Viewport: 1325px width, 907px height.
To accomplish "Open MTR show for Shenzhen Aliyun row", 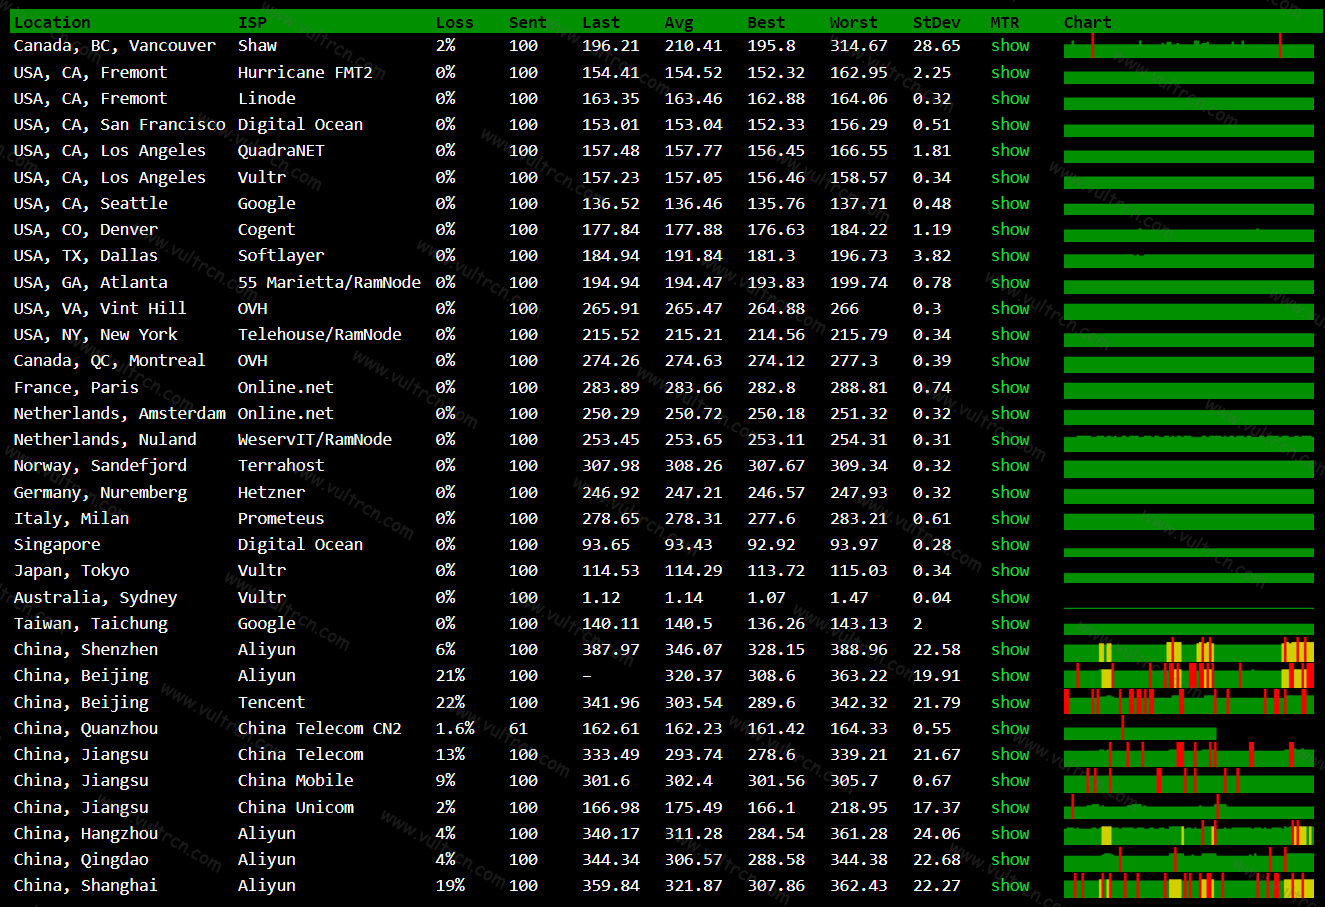I will click(x=1010, y=649).
